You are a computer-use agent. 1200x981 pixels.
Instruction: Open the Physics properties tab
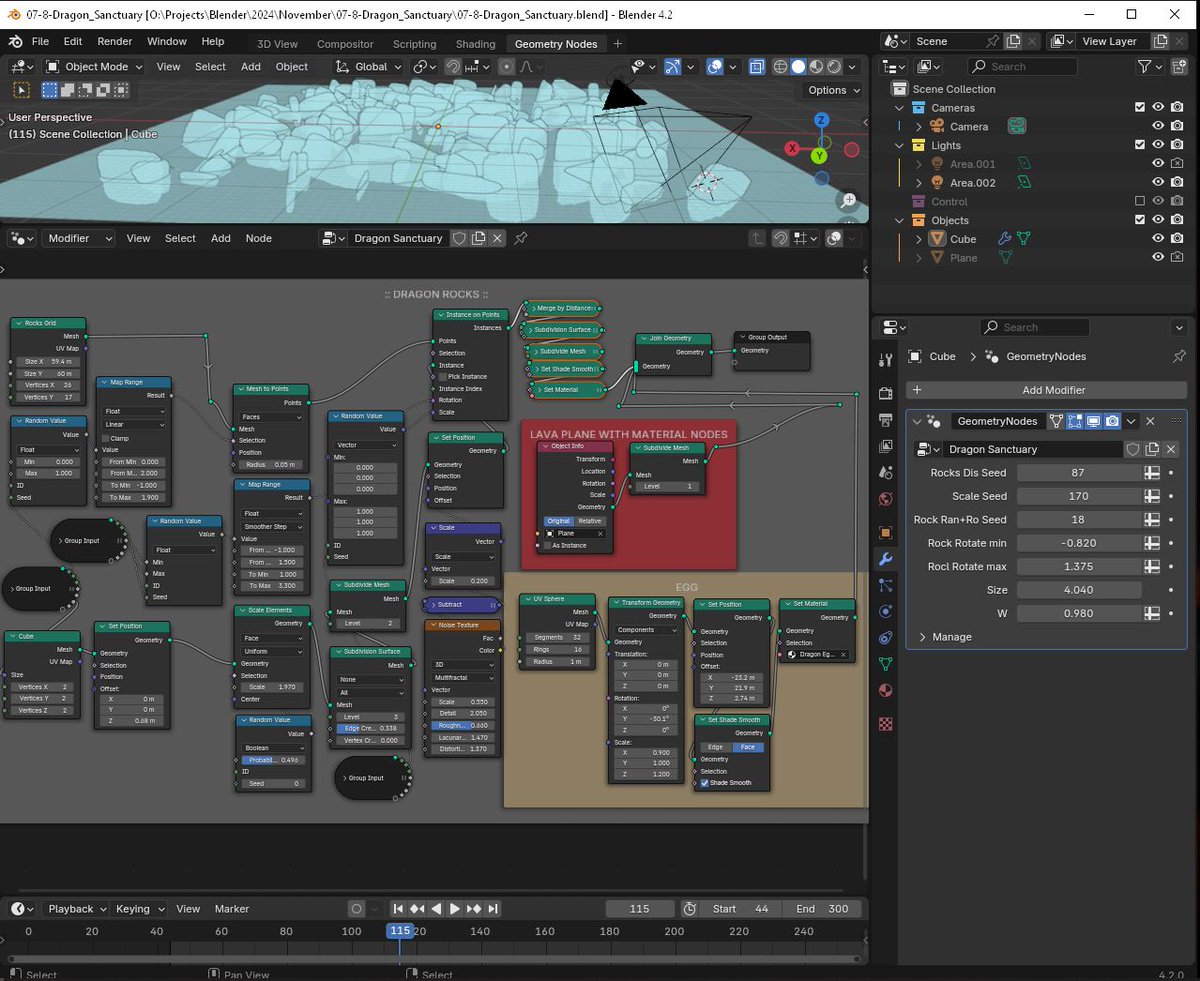[x=885, y=611]
